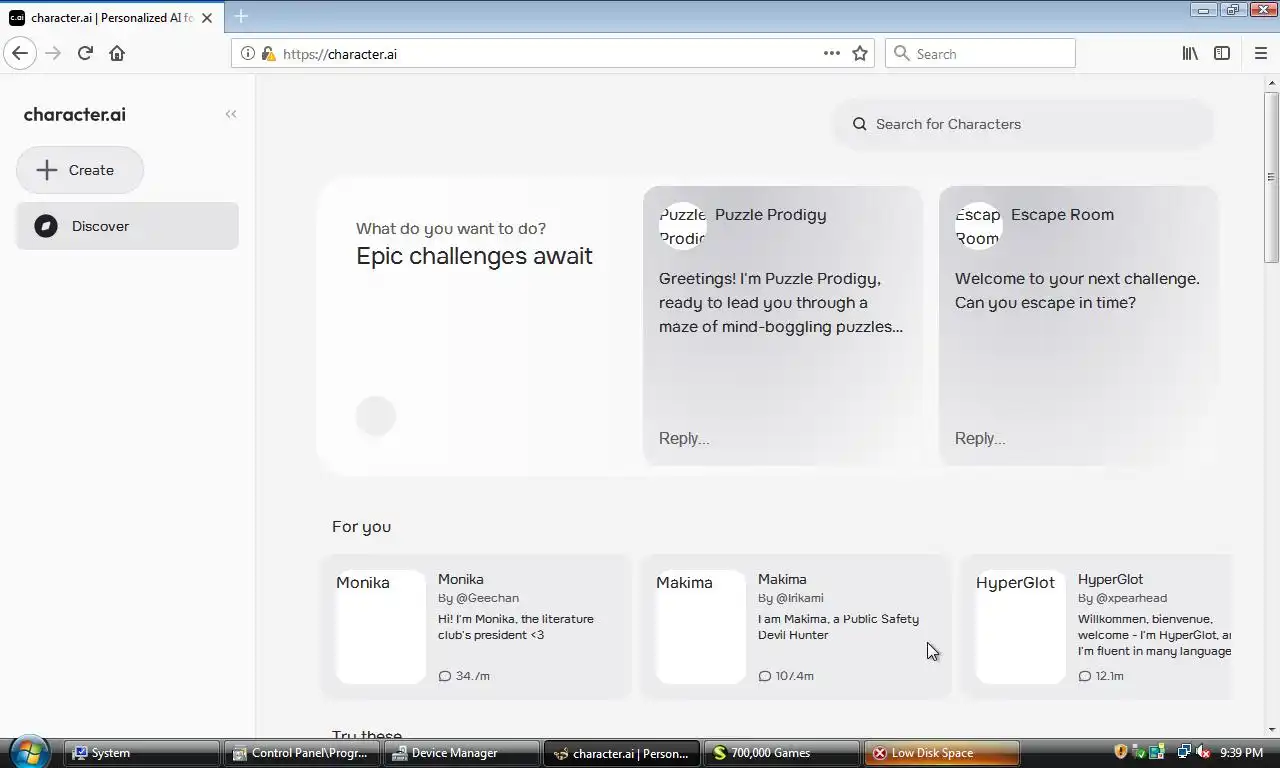Show site information icon in address bar
The width and height of the screenshot is (1280, 768).
coord(248,54)
